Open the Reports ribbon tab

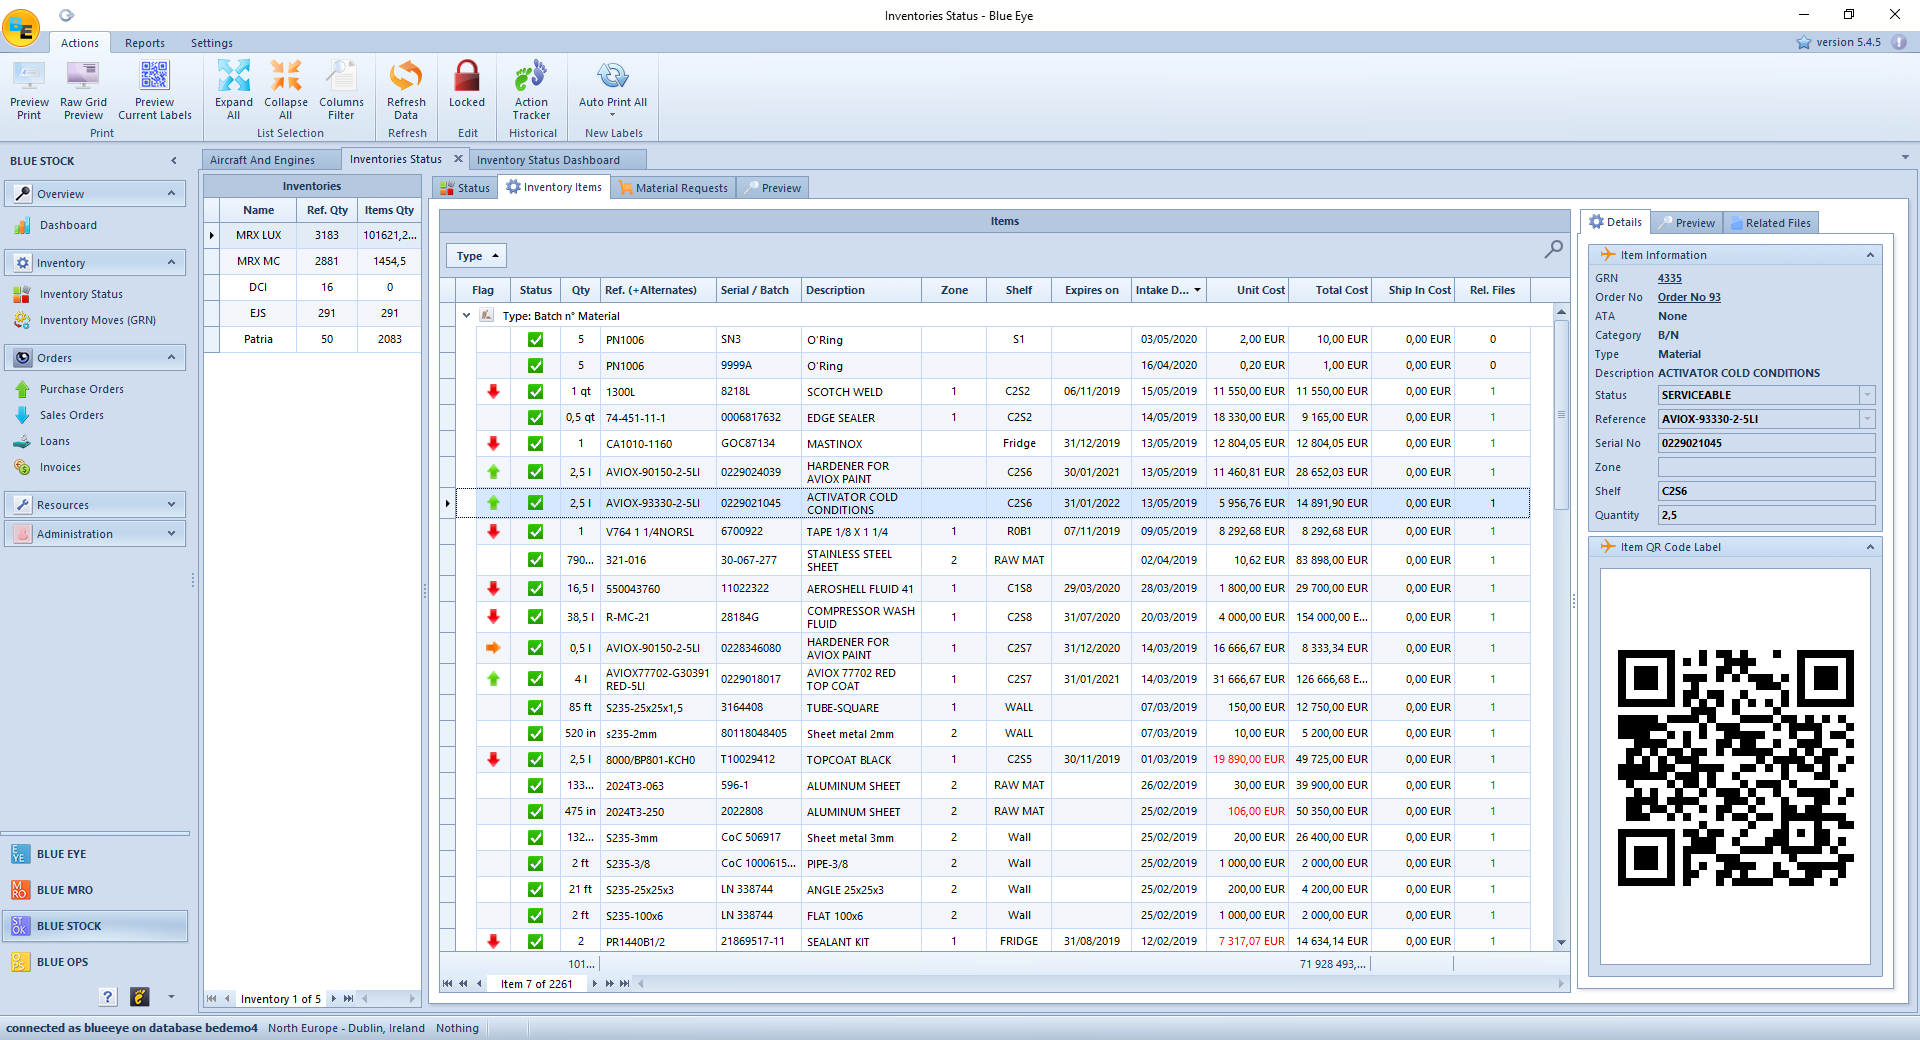(145, 43)
